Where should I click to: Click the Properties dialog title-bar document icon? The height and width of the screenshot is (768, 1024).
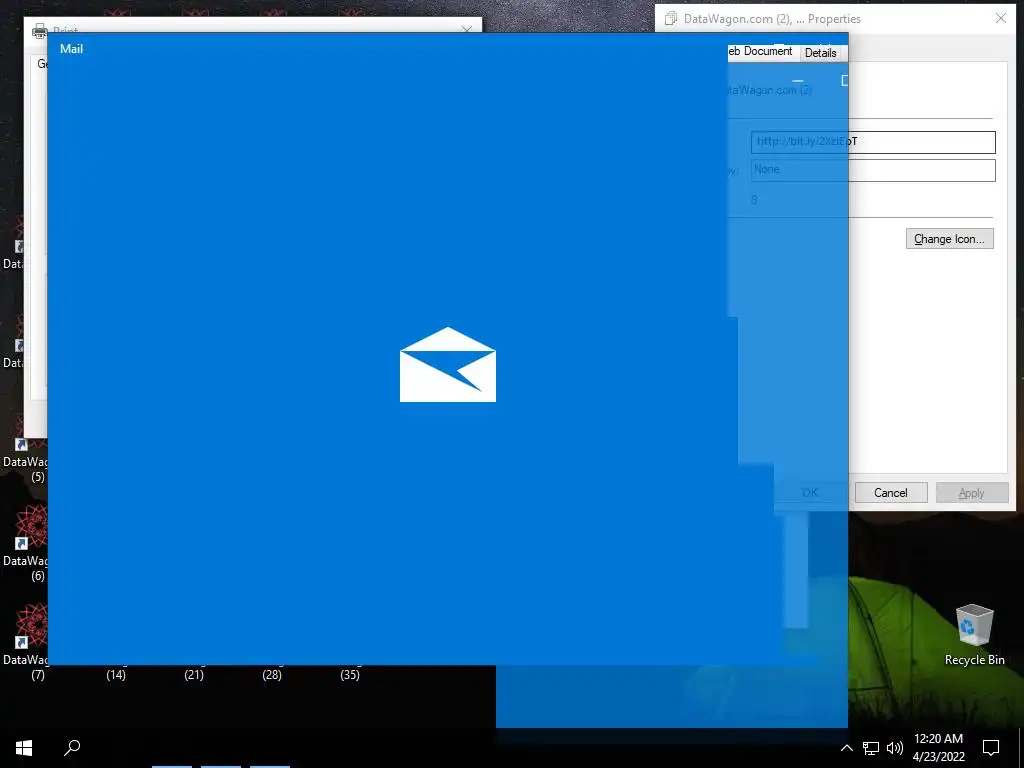point(671,19)
